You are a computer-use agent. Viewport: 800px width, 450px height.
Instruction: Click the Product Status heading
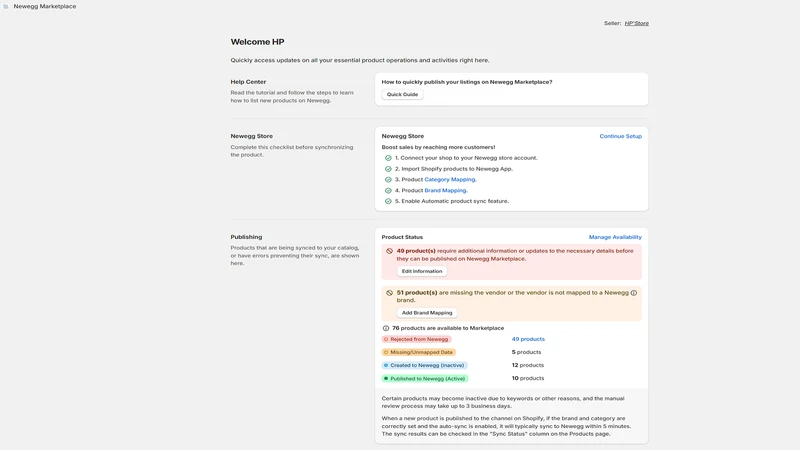402,237
